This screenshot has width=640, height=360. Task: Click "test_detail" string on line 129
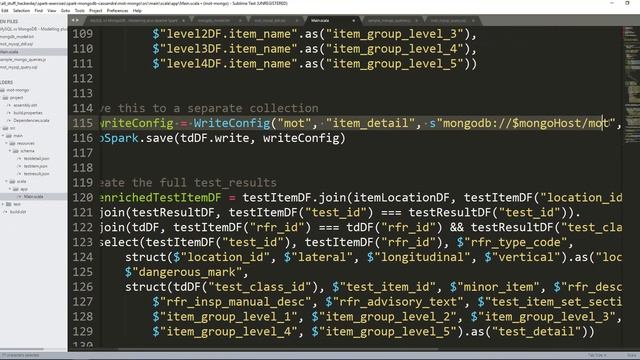tap(536, 331)
